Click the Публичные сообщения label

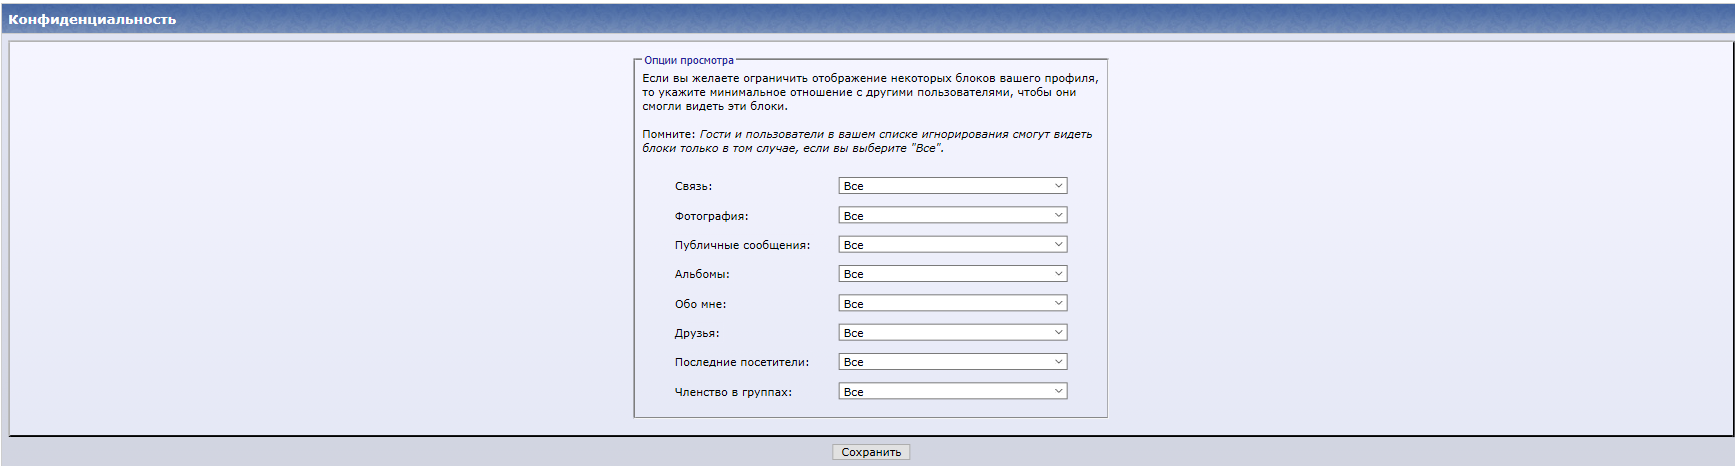click(742, 245)
